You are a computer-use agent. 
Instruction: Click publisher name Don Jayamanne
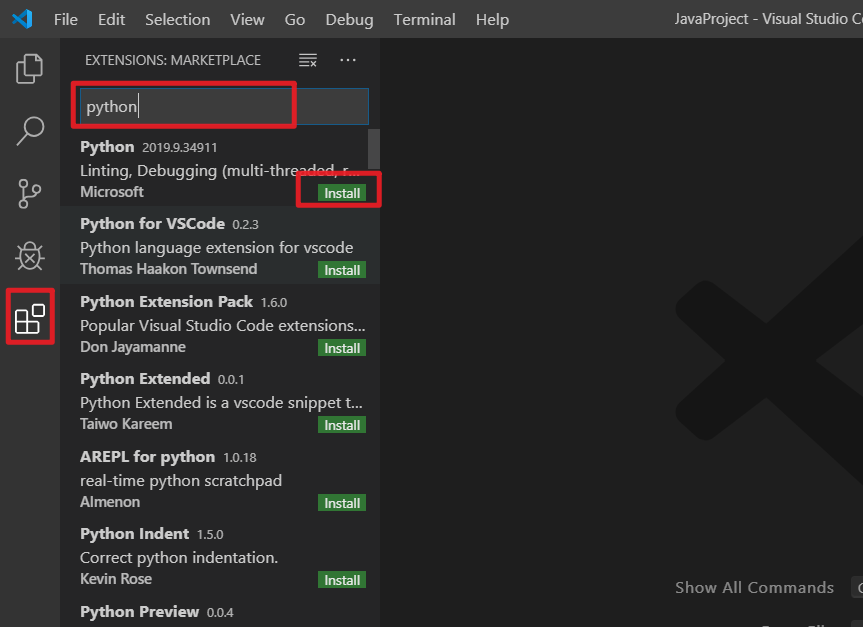tap(133, 347)
